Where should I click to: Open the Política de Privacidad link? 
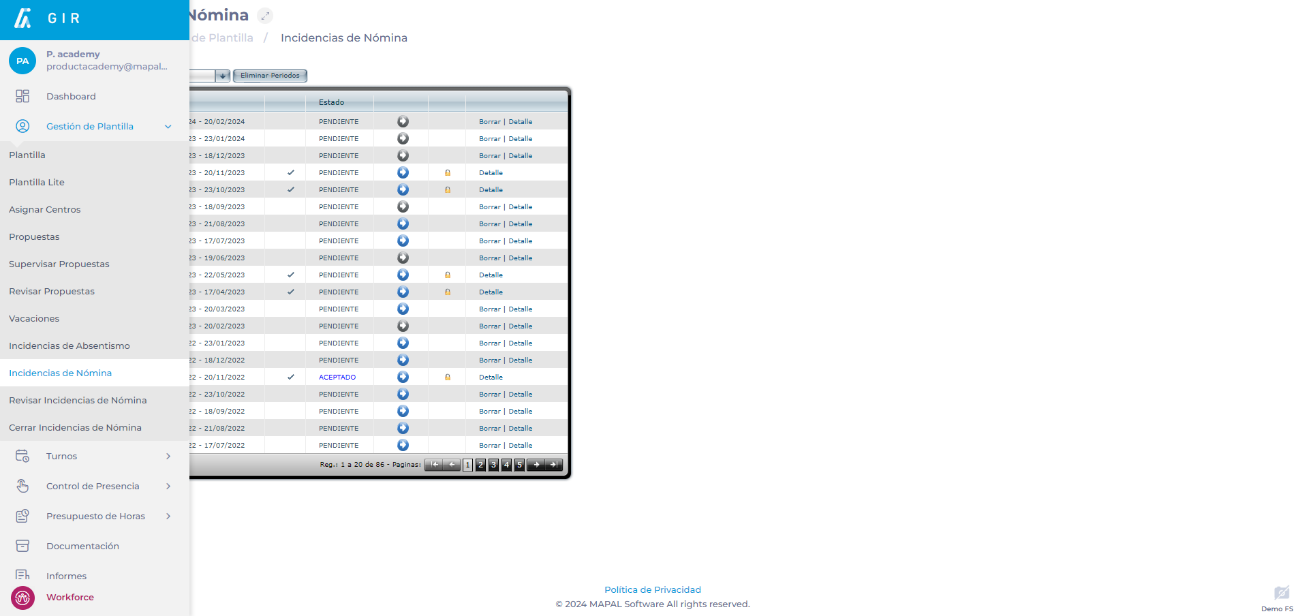point(652,590)
